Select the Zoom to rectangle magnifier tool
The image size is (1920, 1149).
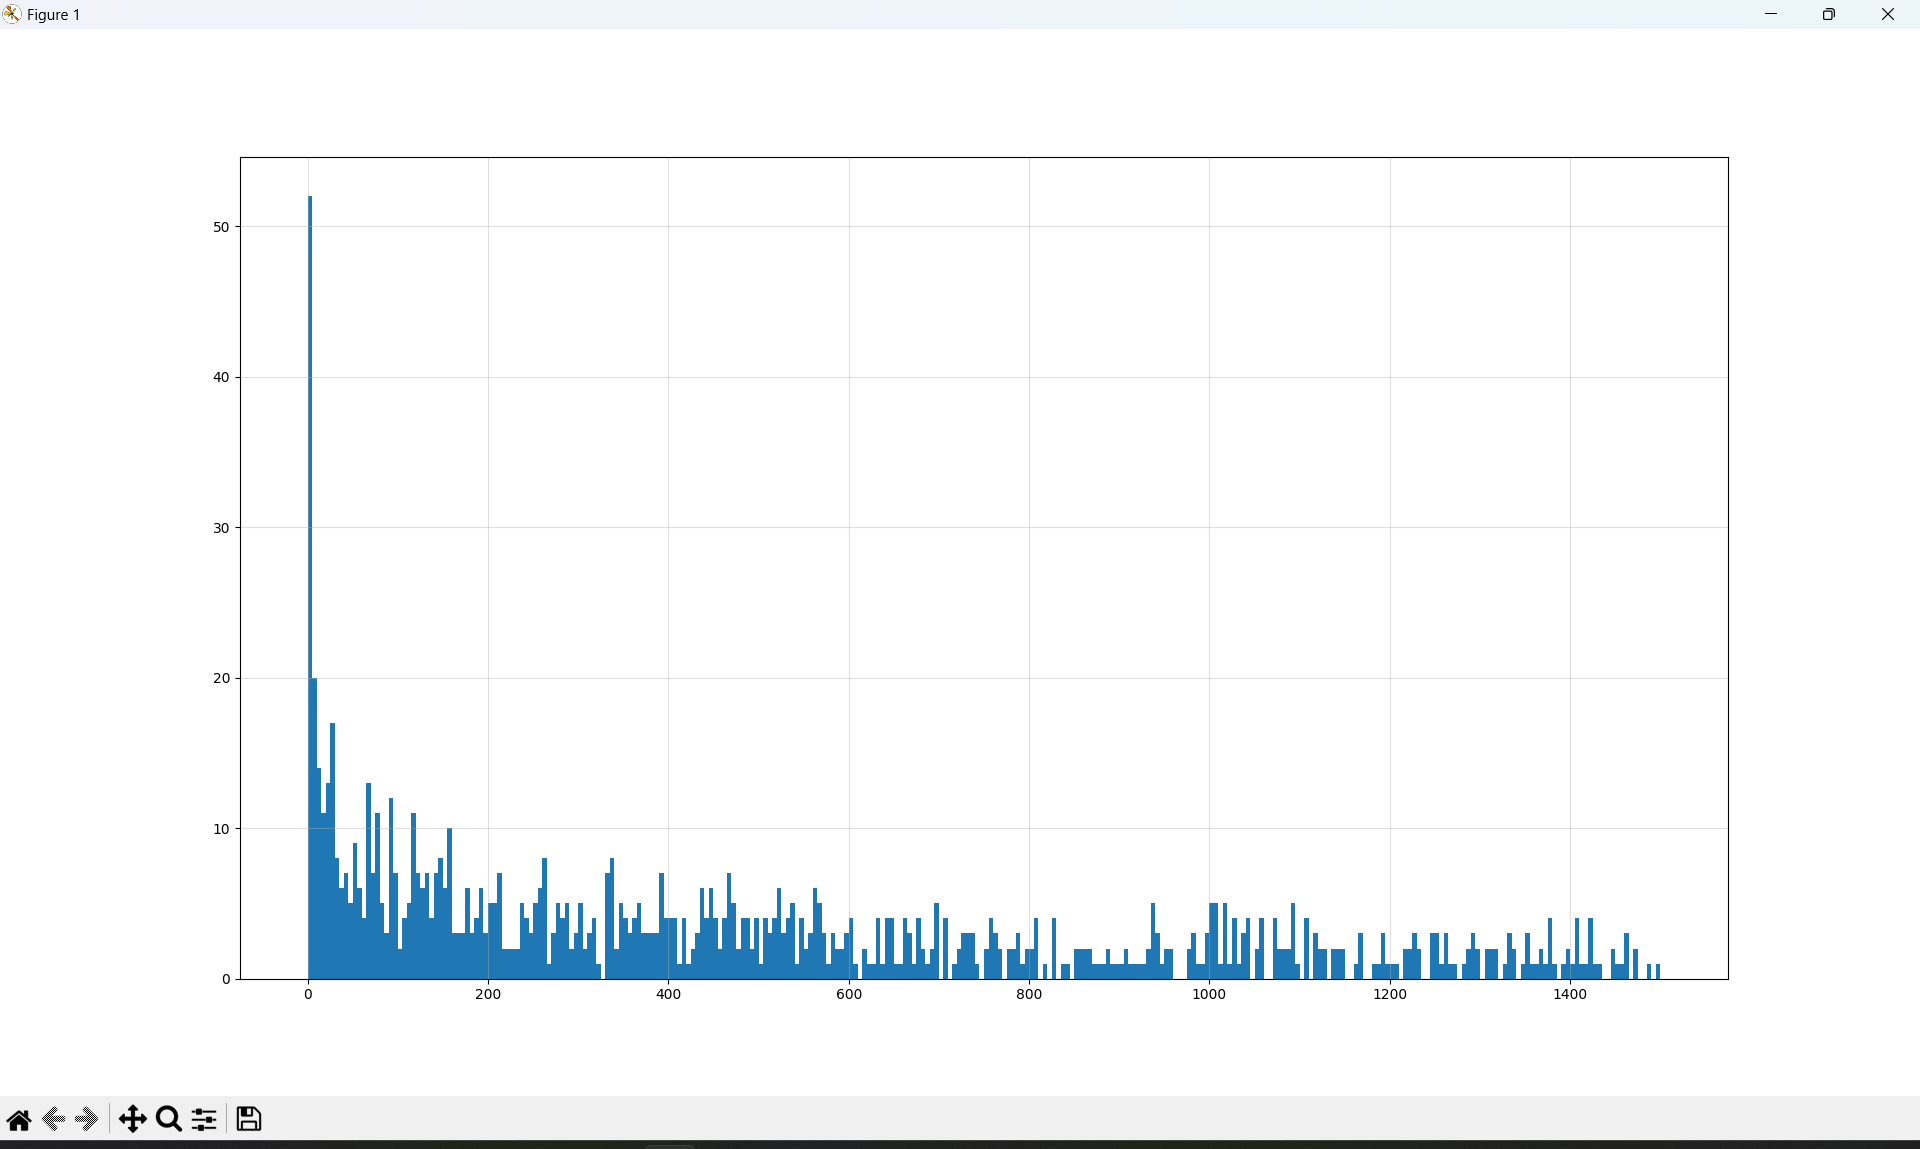click(169, 1119)
